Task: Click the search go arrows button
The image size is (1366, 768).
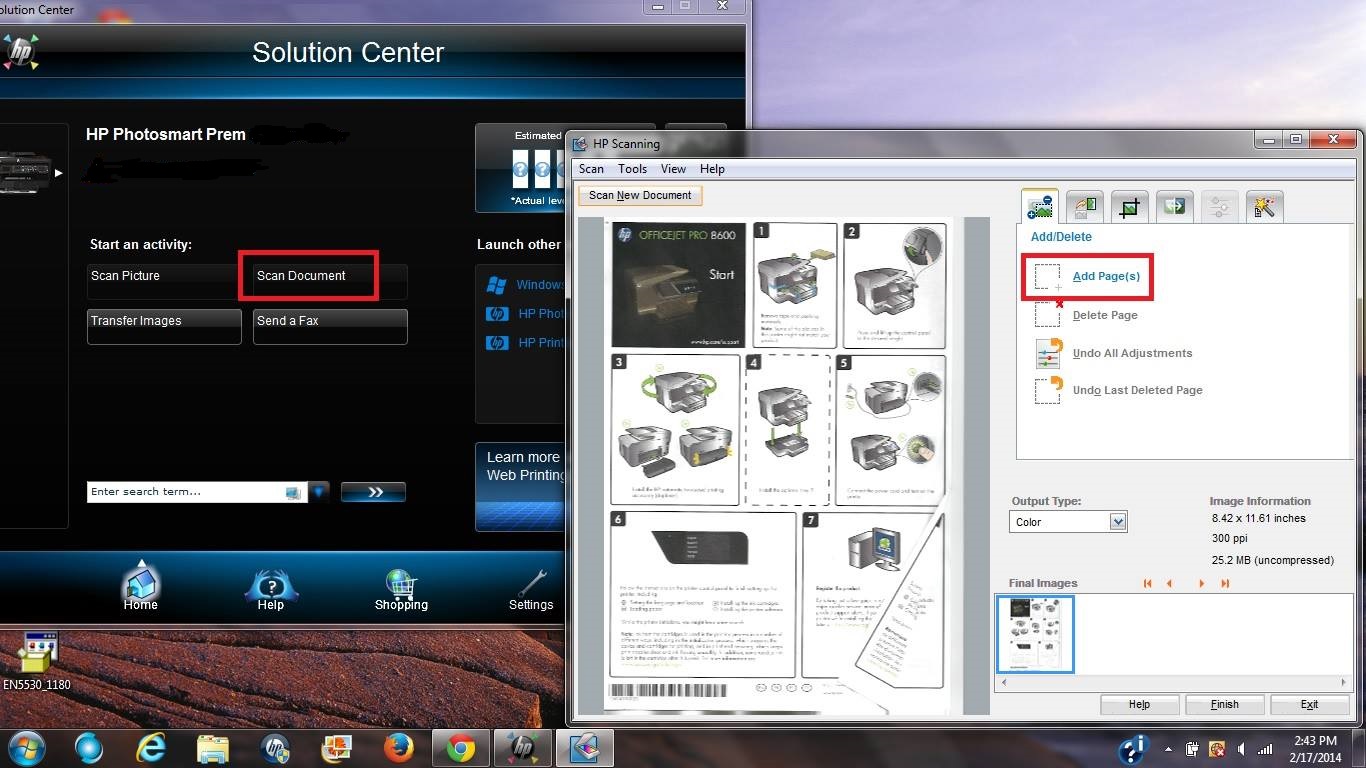Action: [x=373, y=492]
